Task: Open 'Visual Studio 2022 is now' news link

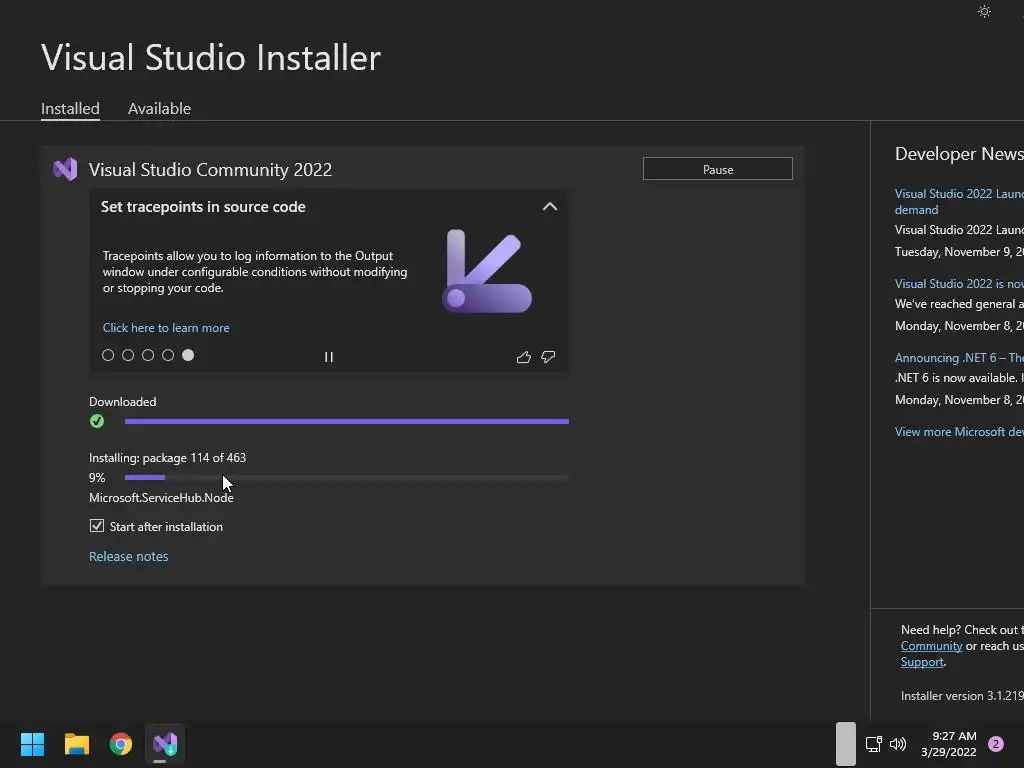Action: (x=959, y=284)
